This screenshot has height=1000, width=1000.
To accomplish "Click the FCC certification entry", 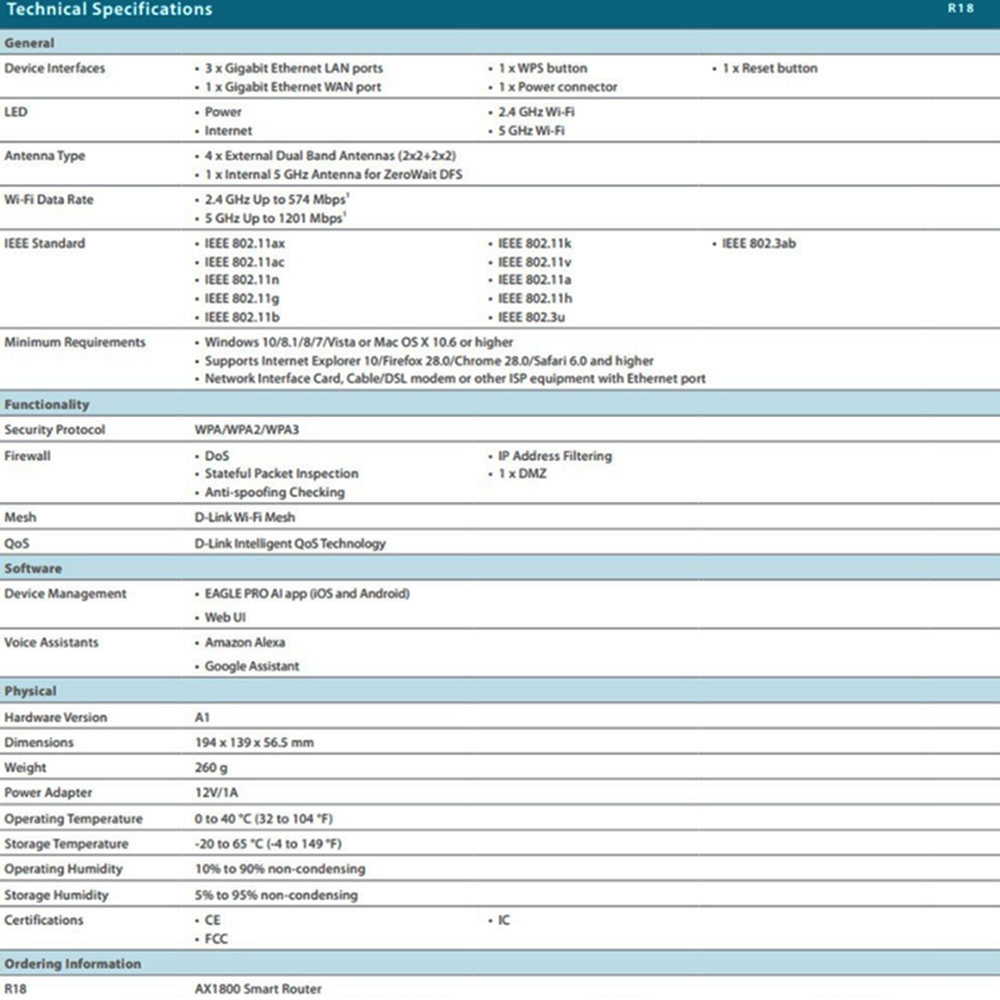I will coord(216,939).
